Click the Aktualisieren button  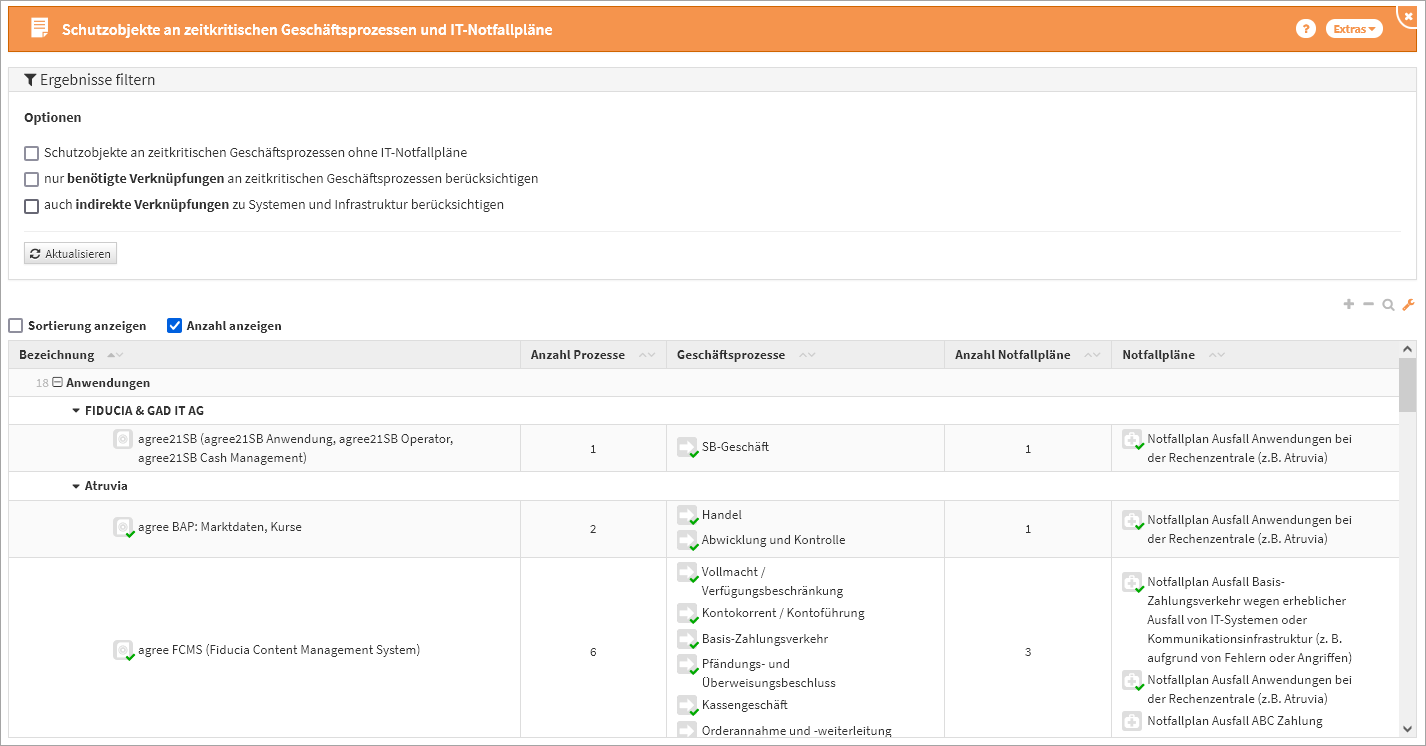click(x=70, y=254)
